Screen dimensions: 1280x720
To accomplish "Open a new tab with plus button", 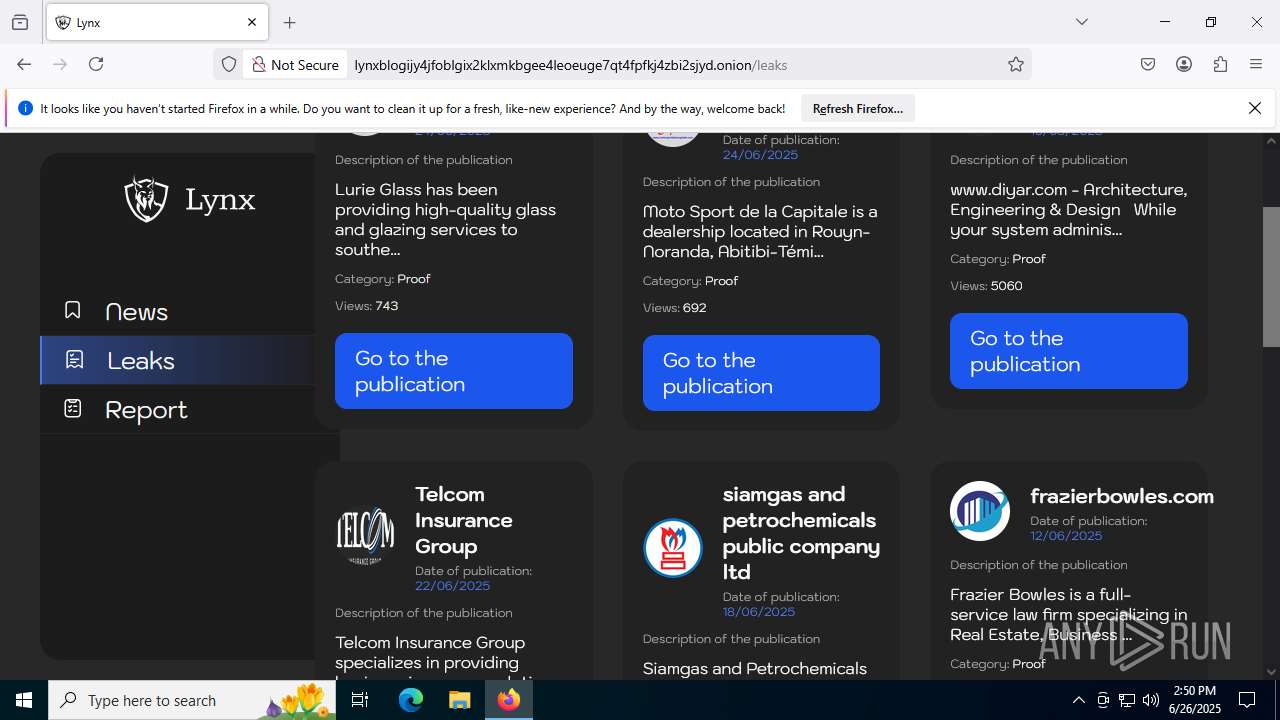I will [x=290, y=22].
